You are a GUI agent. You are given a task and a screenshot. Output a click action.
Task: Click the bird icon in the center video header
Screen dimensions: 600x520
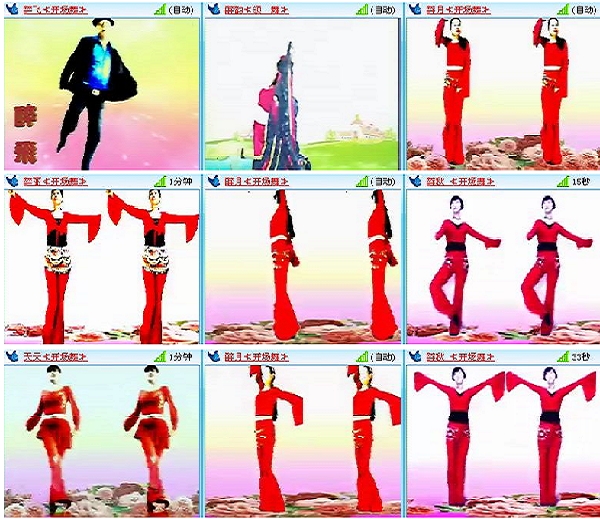(213, 181)
